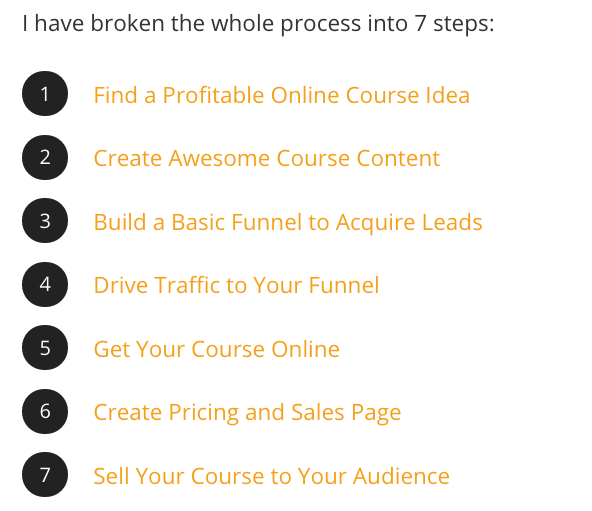Screen dimensions: 592x511
Task: Select the number 7 circle badge
Action: 45,474
